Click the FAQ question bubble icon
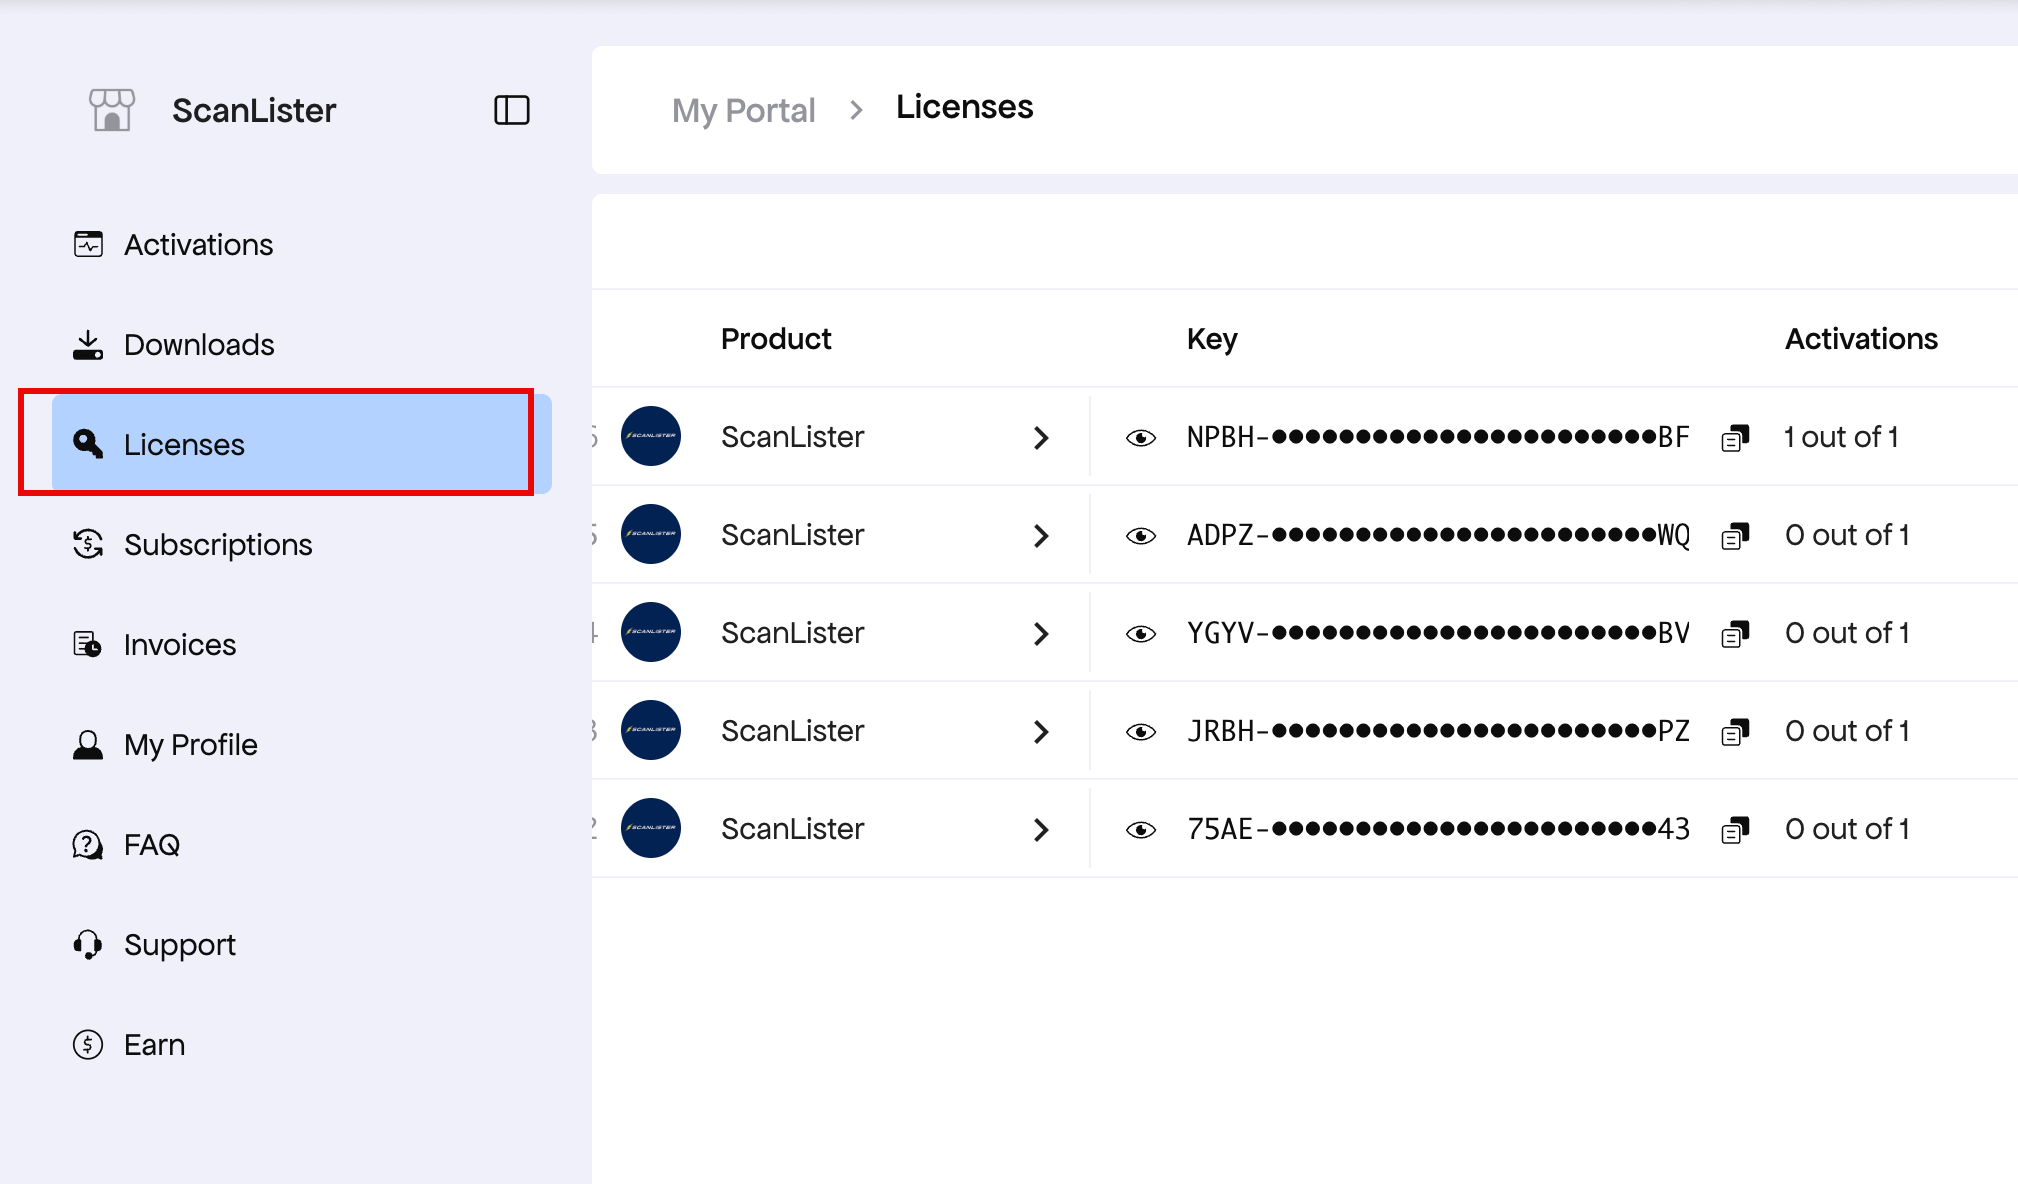2018x1184 pixels. pos(88,845)
